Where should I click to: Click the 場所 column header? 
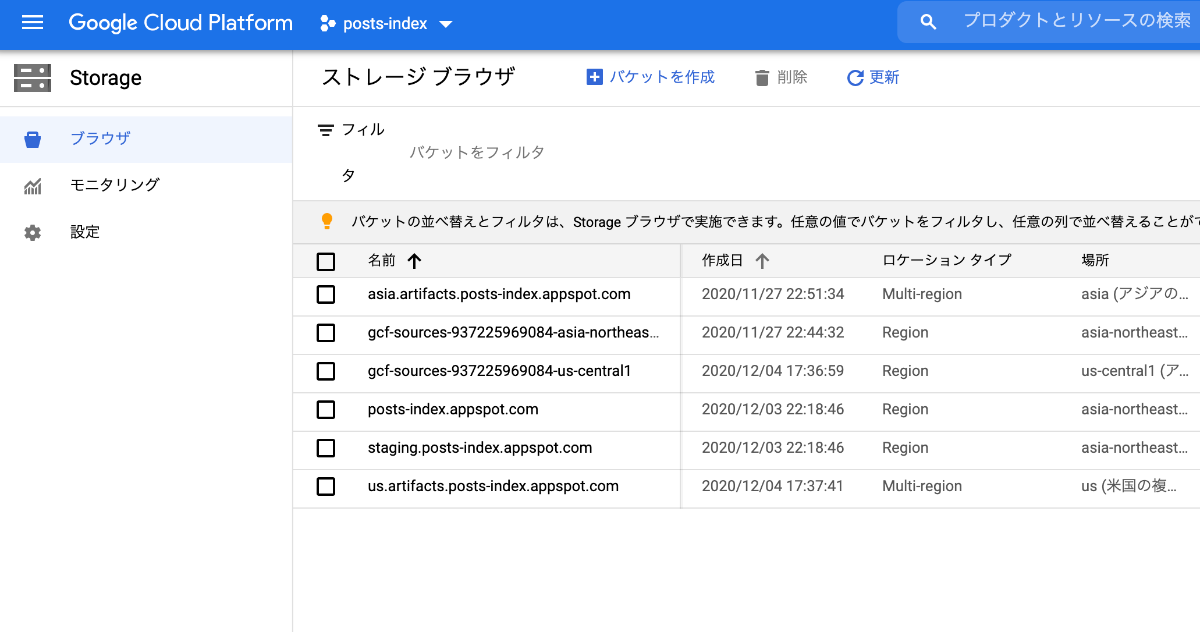point(1095,261)
